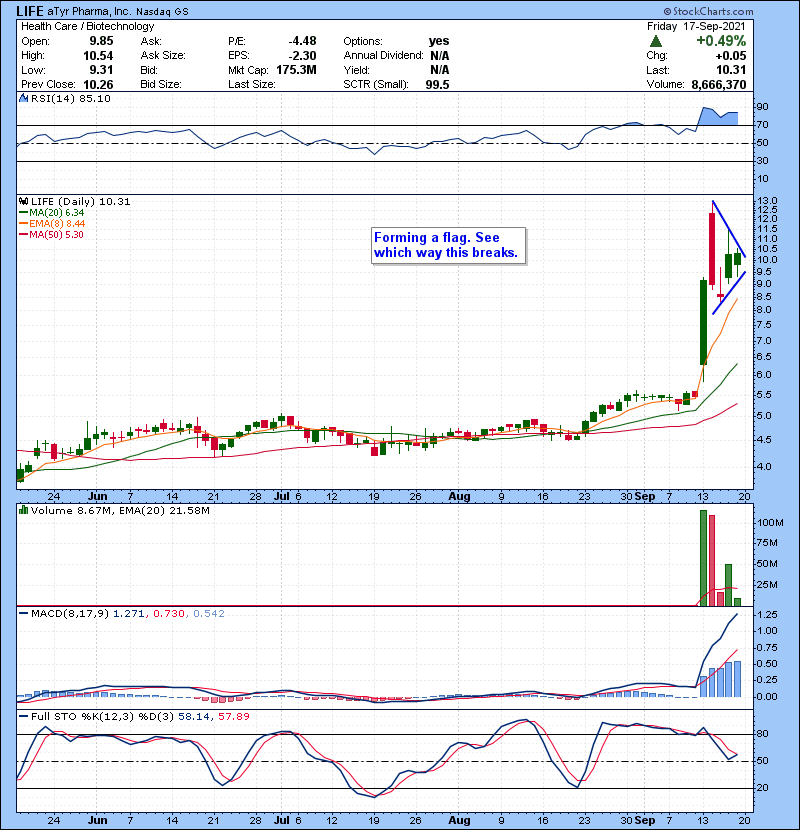
Task: Click the 7.0 price axis label
Action: tap(765, 340)
